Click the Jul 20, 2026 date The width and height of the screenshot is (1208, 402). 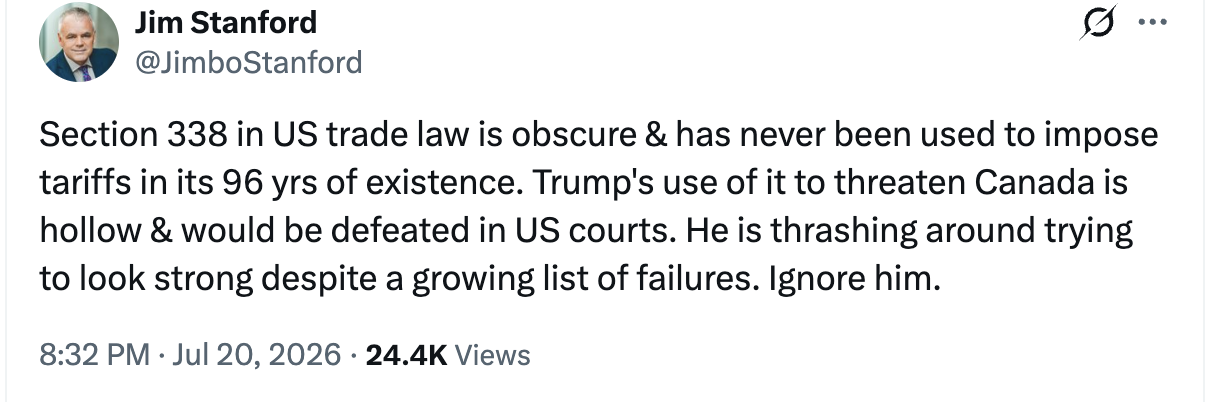click(255, 354)
